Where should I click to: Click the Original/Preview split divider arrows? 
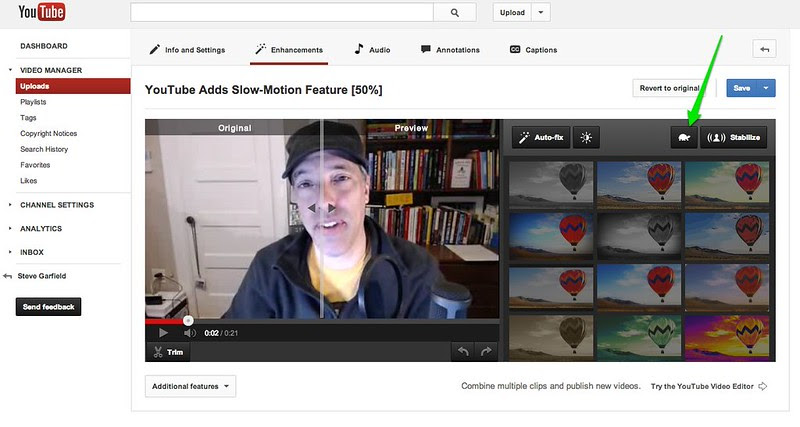coord(321,208)
